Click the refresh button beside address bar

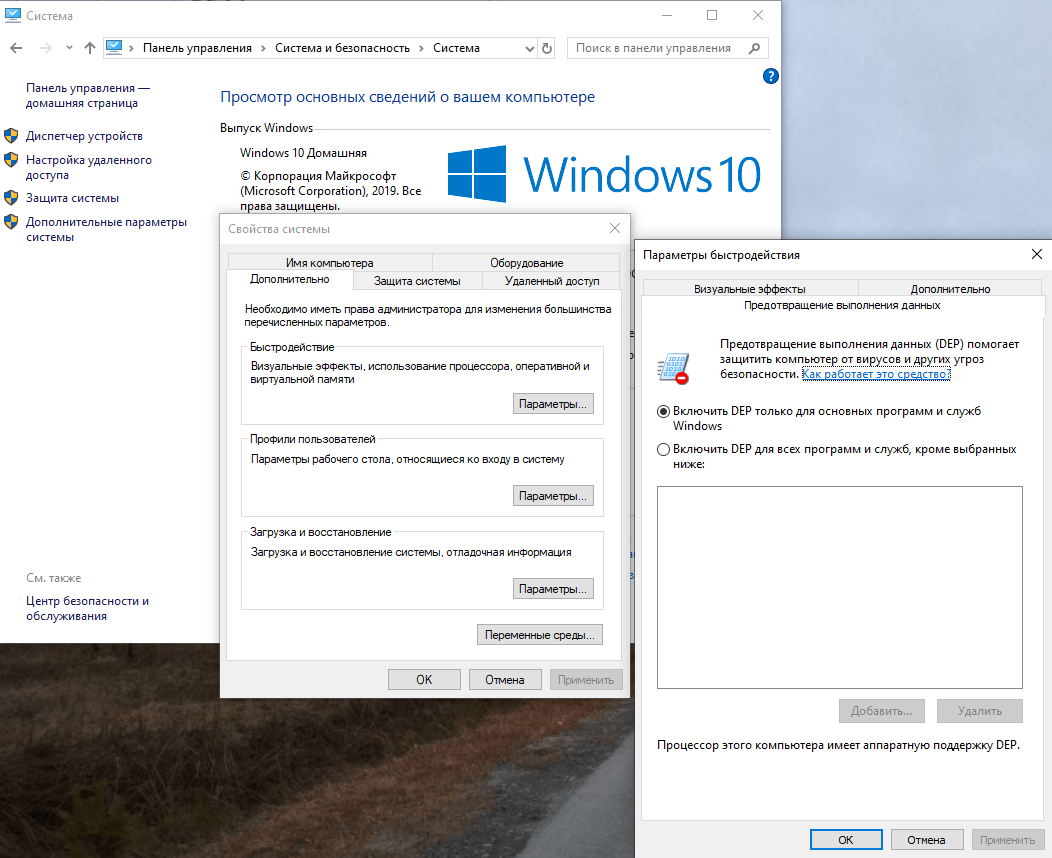pos(547,48)
